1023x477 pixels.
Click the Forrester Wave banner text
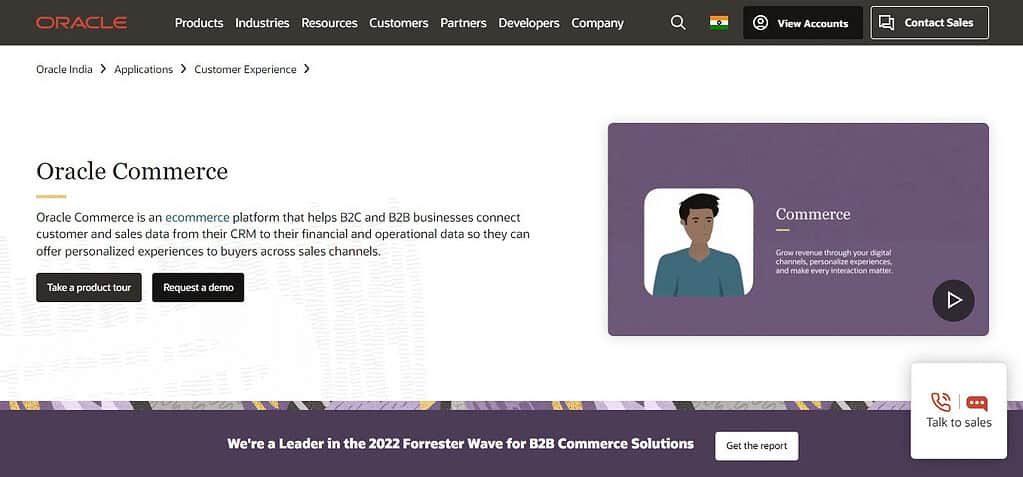pos(461,444)
